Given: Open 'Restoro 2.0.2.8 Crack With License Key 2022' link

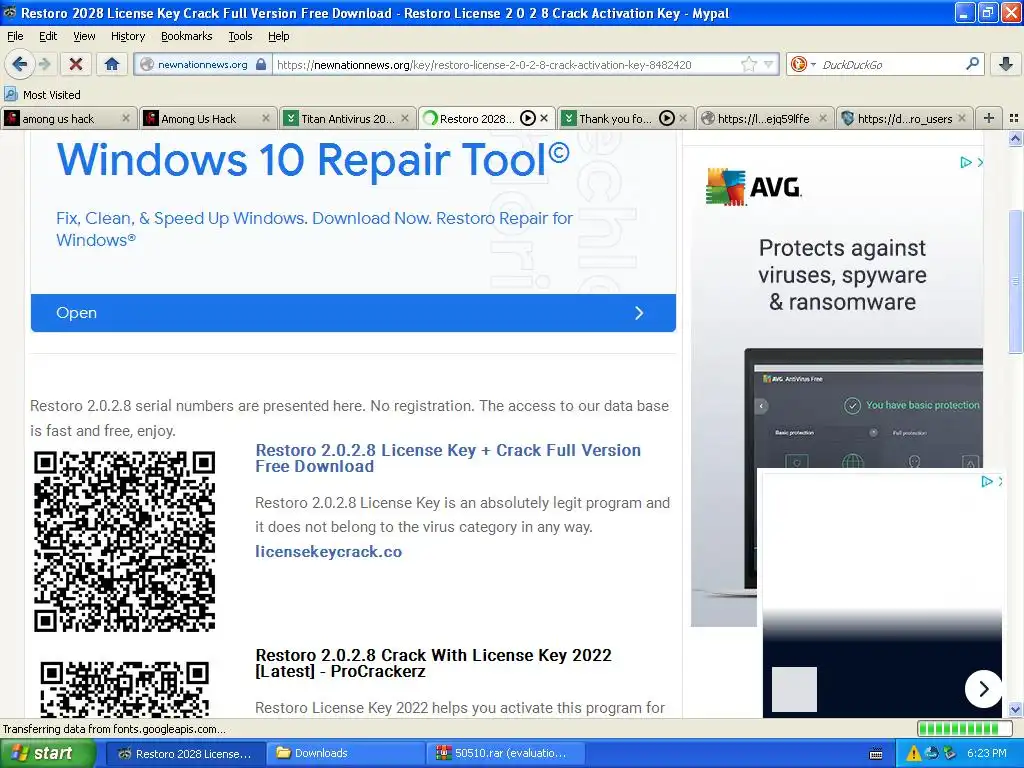Looking at the screenshot, I should [434, 663].
